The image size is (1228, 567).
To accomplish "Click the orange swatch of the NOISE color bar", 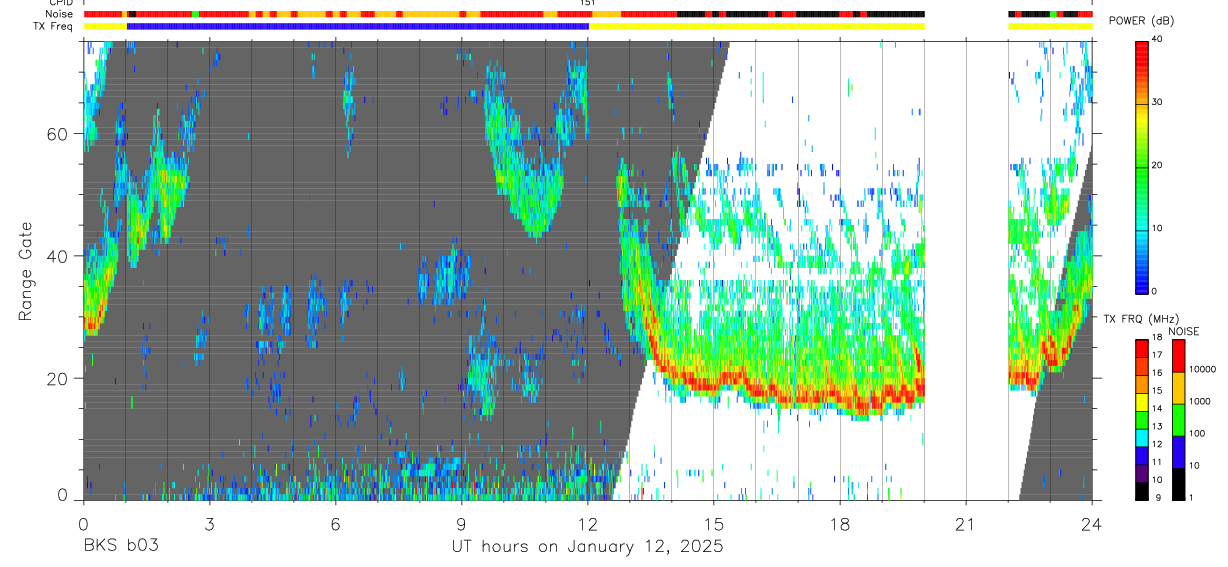I will 1178,388.
